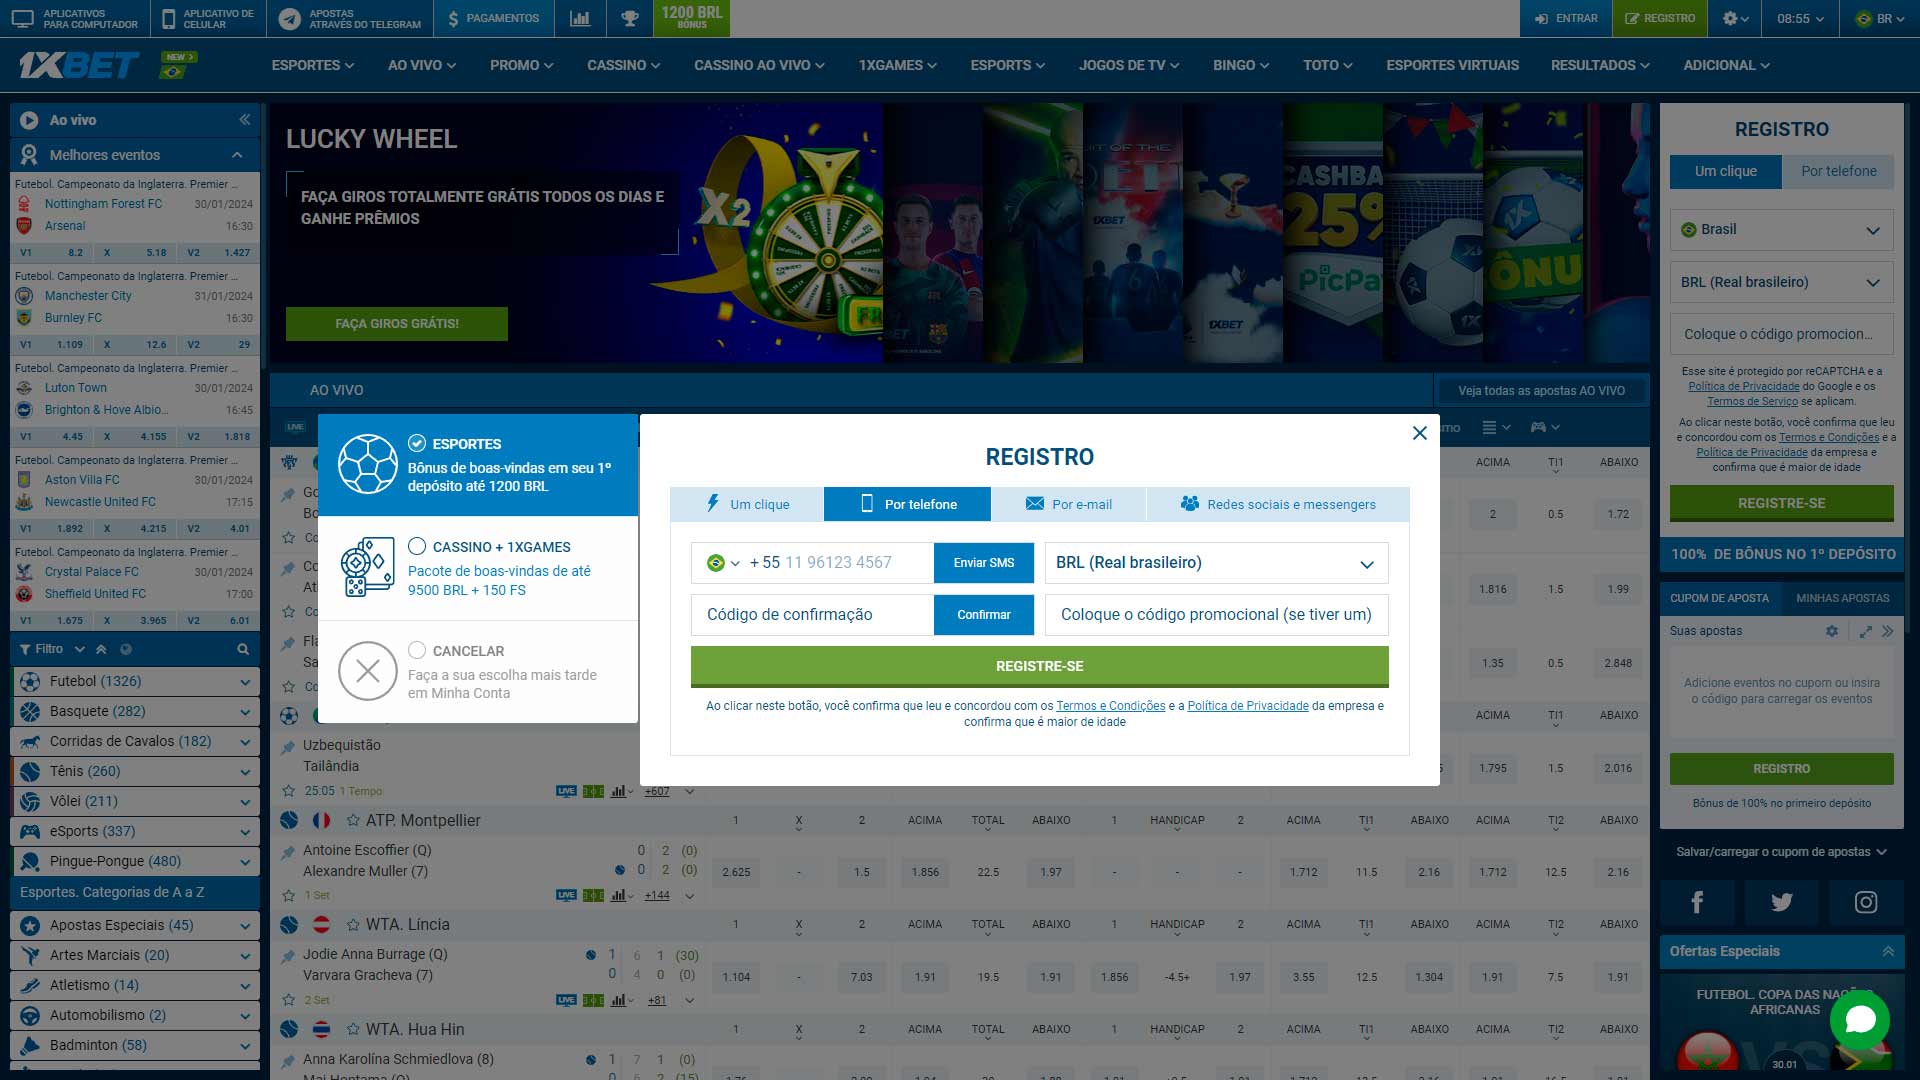The width and height of the screenshot is (1920, 1080).
Task: Open the country phone code dropdown
Action: tap(723, 563)
